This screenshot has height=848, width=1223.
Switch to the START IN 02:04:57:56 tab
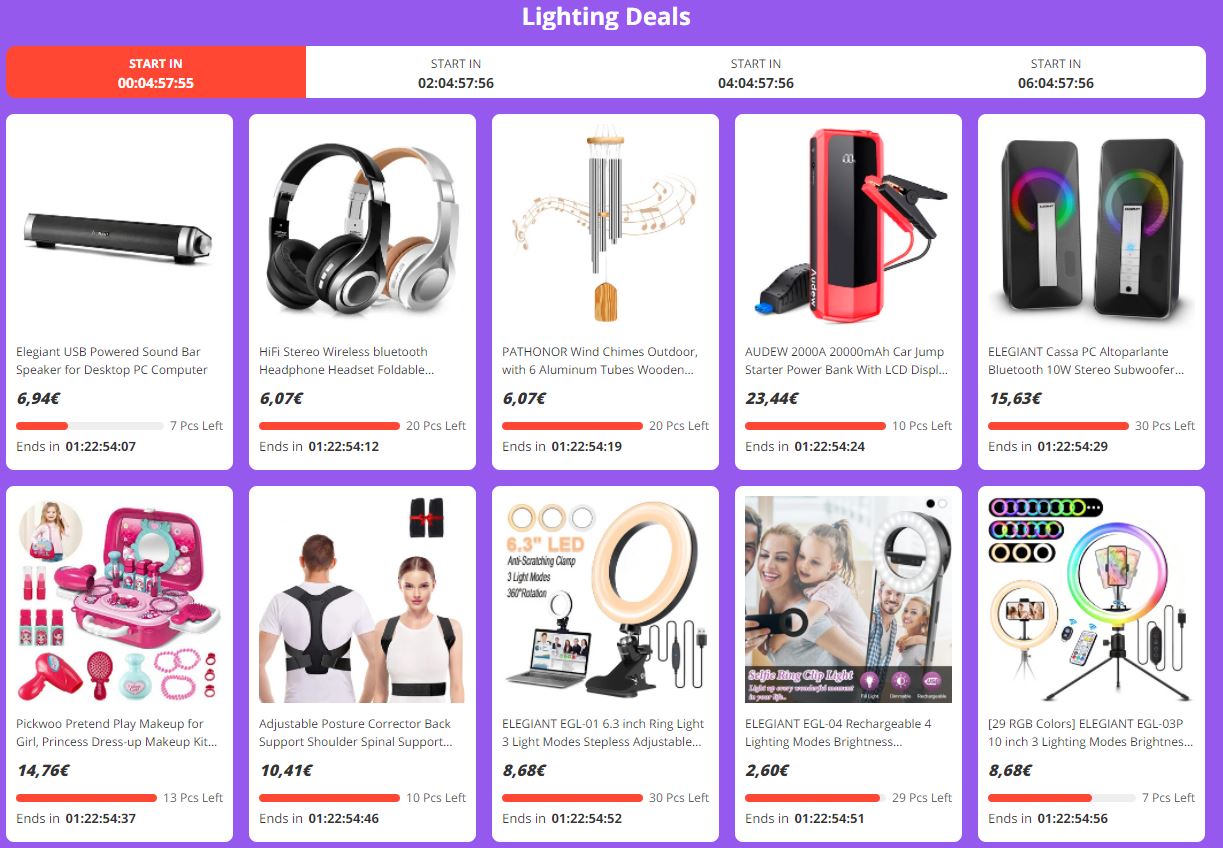456,73
